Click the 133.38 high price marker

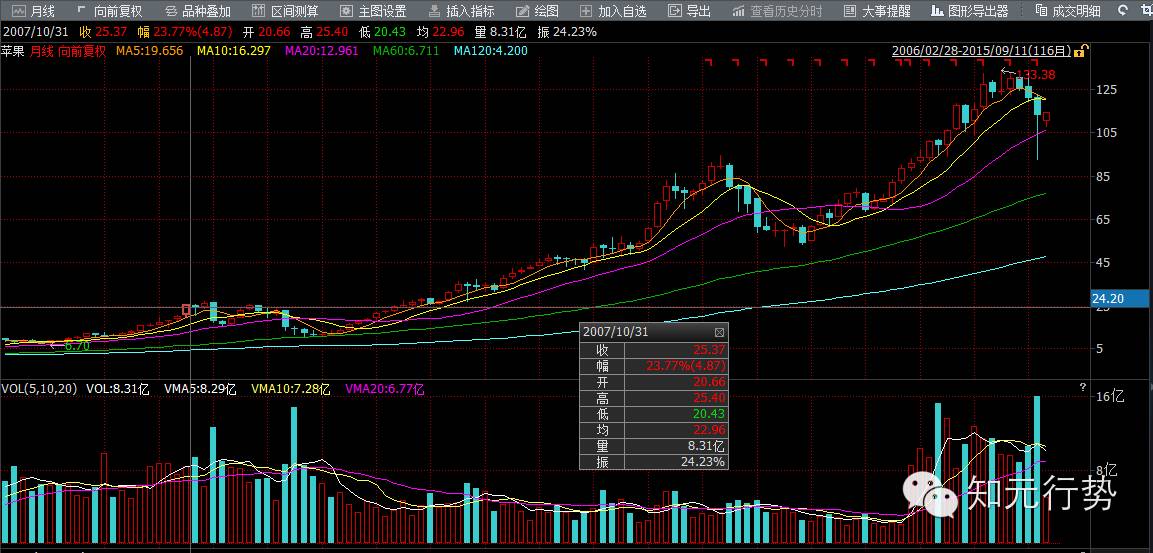tap(1036, 74)
